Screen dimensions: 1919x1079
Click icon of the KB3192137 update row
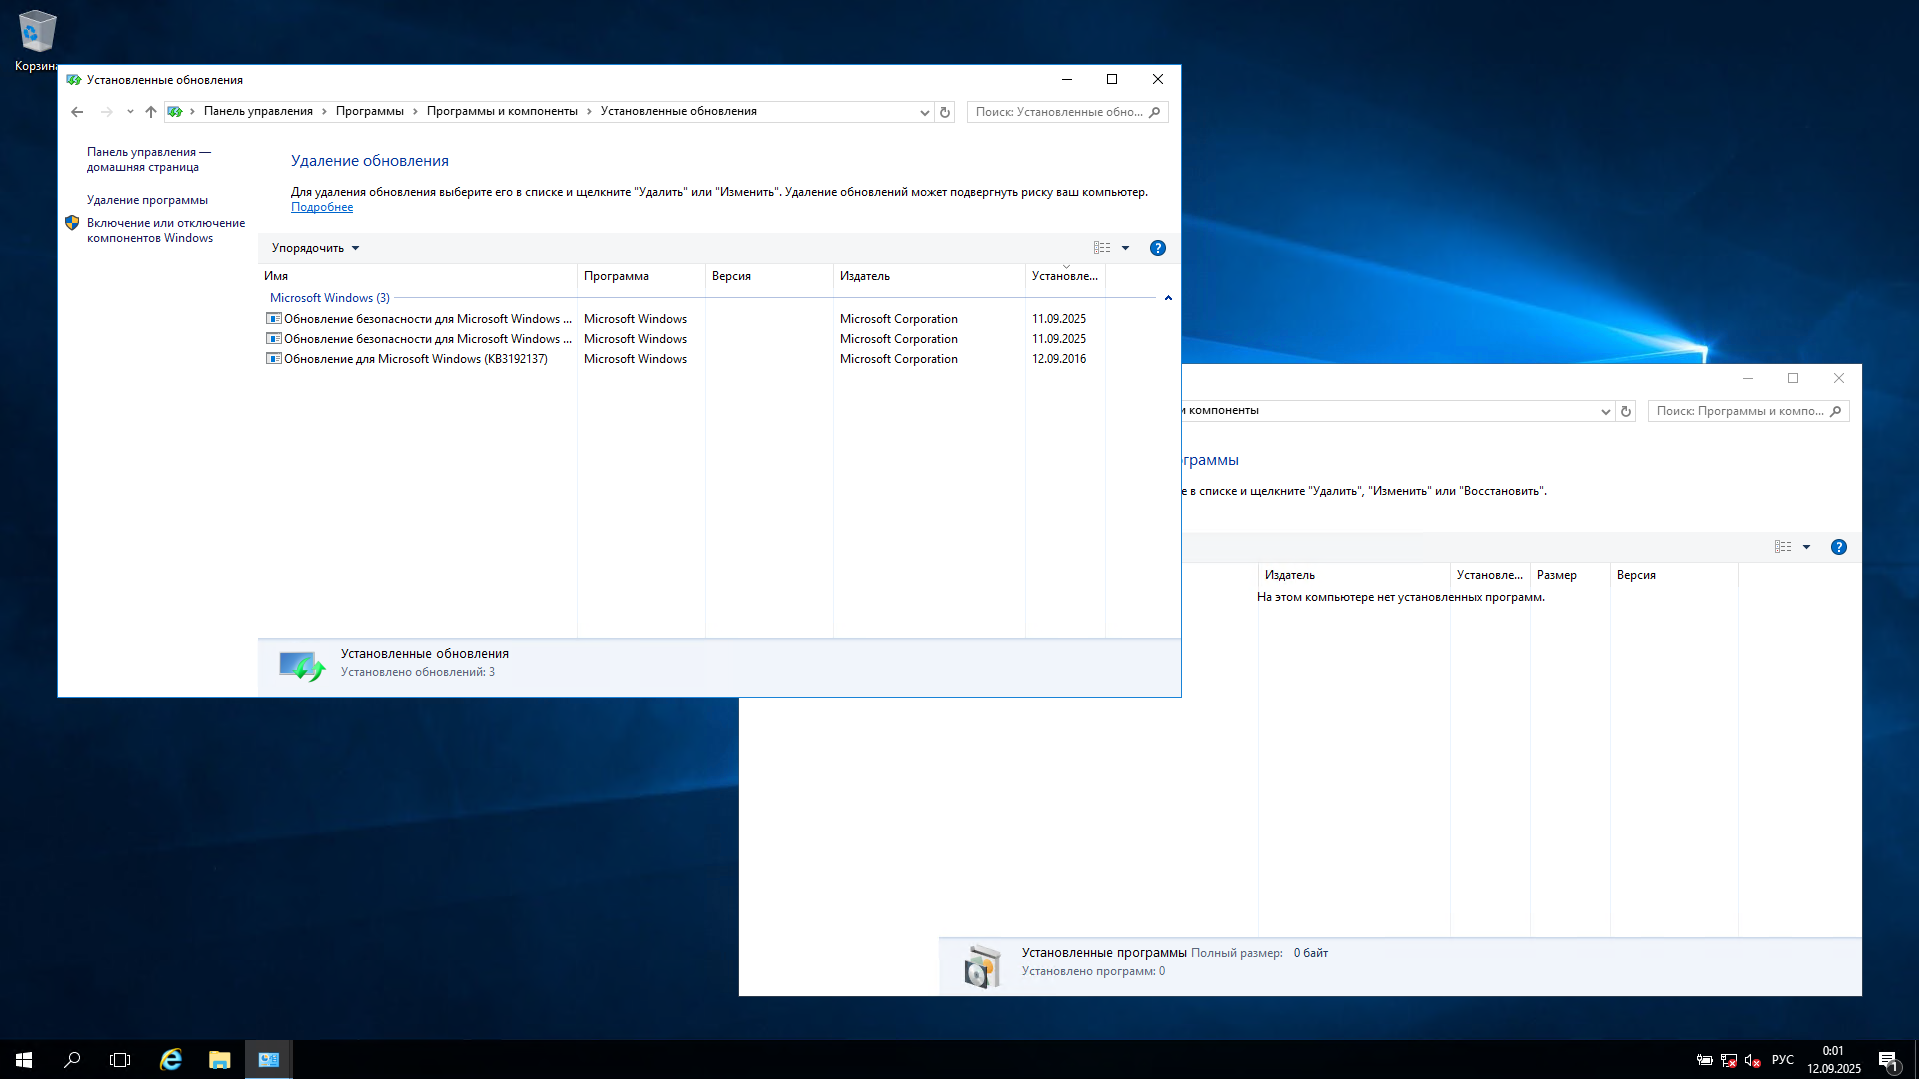(x=273, y=359)
